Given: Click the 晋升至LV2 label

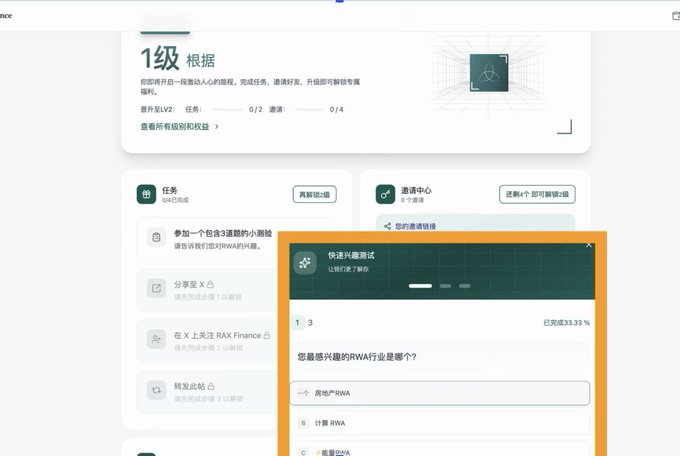Looking at the screenshot, I should (157, 109).
